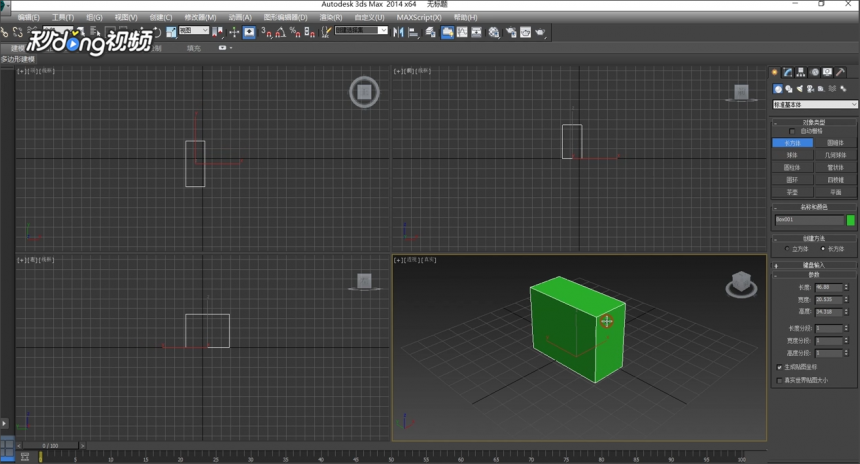The width and height of the screenshot is (860, 464).
Task: Open the 视图(V) menu
Action: (x=126, y=18)
